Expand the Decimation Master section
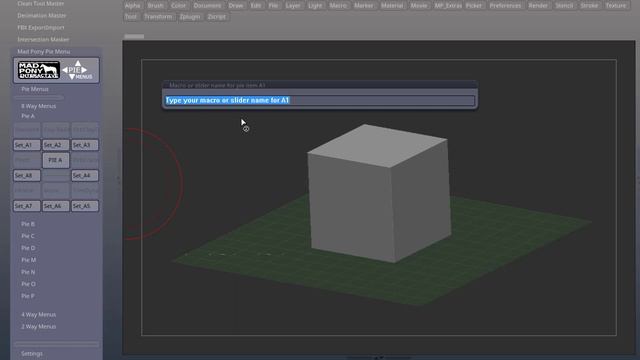Image resolution: width=640 pixels, height=360 pixels. (x=42, y=16)
